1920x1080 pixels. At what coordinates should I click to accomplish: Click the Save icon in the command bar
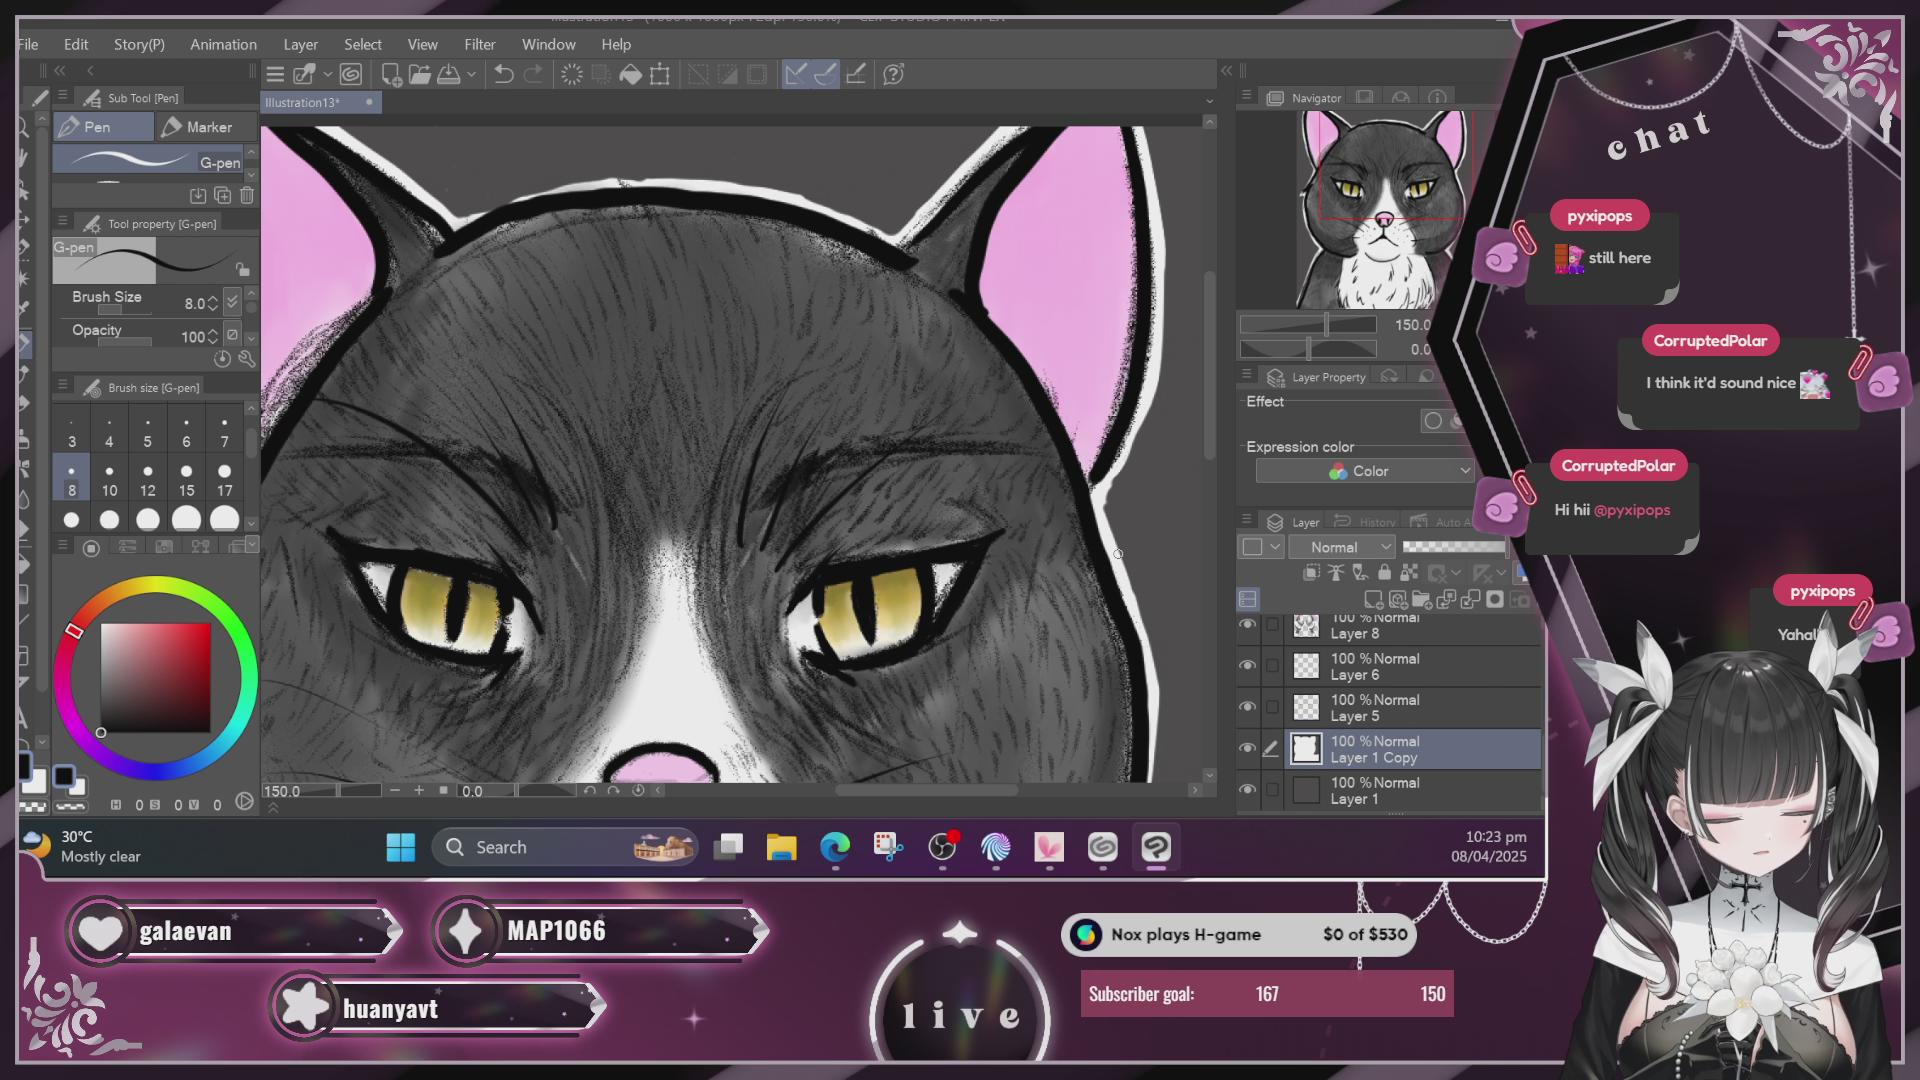pos(449,74)
